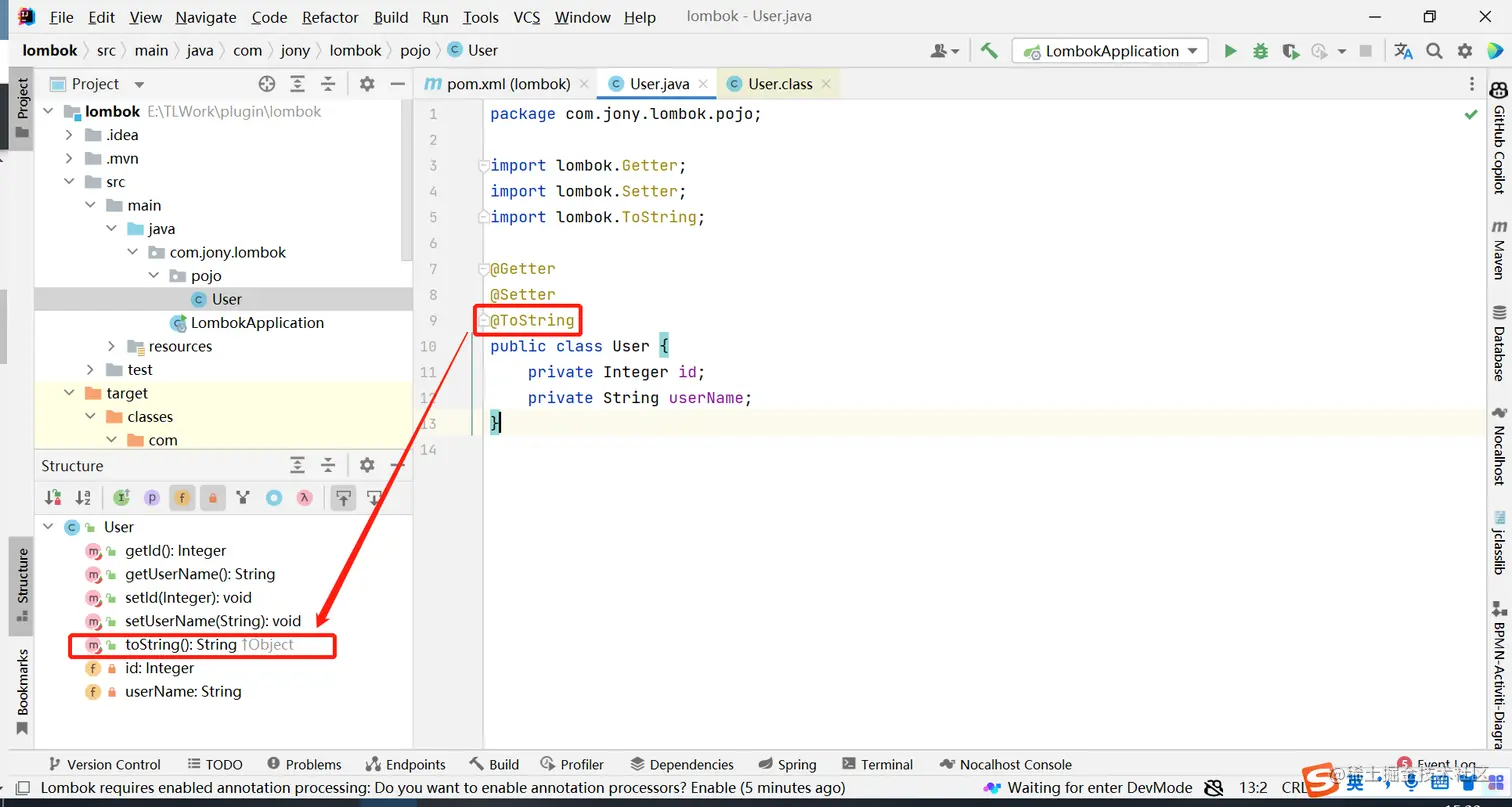
Task: Toggle show fields in Structure
Action: pyautogui.click(x=182, y=497)
